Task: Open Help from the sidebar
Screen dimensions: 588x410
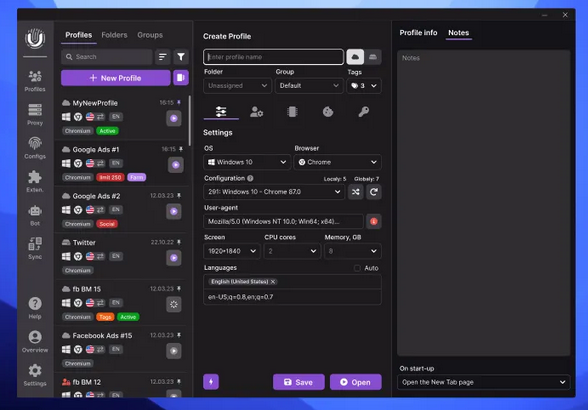Action: (x=35, y=308)
